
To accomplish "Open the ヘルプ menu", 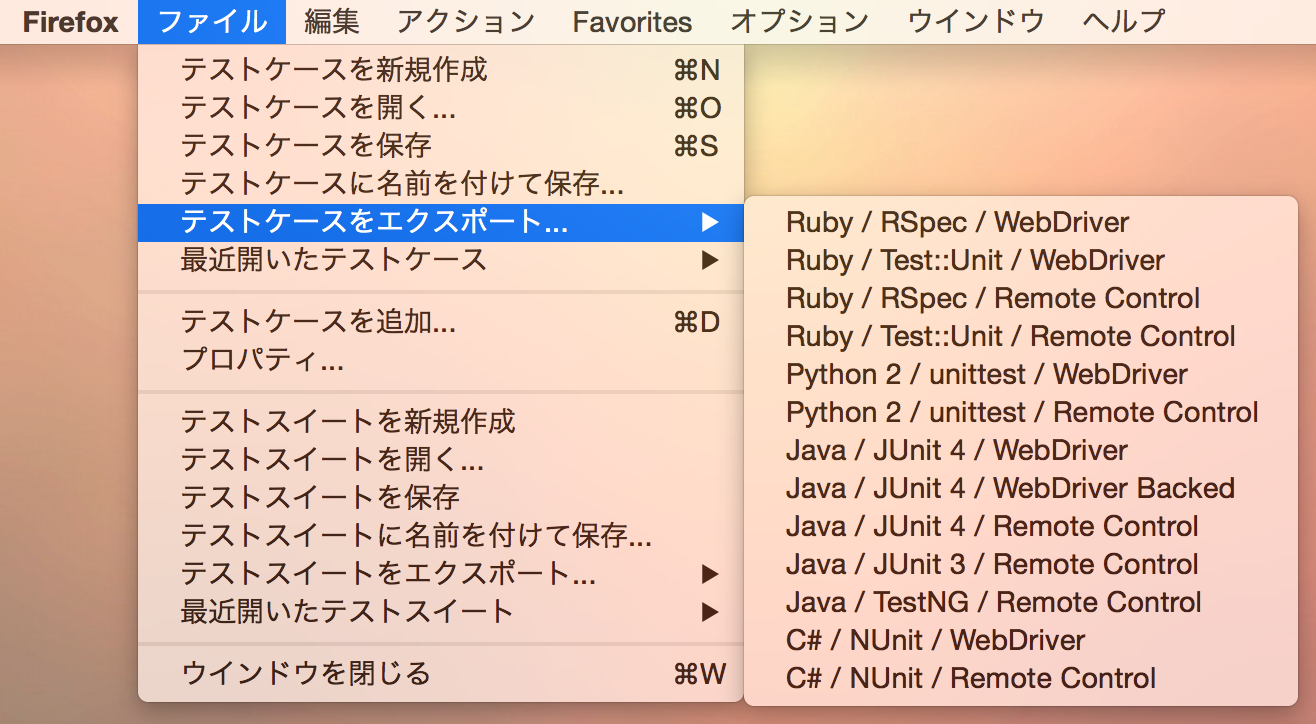I will [x=1124, y=21].
